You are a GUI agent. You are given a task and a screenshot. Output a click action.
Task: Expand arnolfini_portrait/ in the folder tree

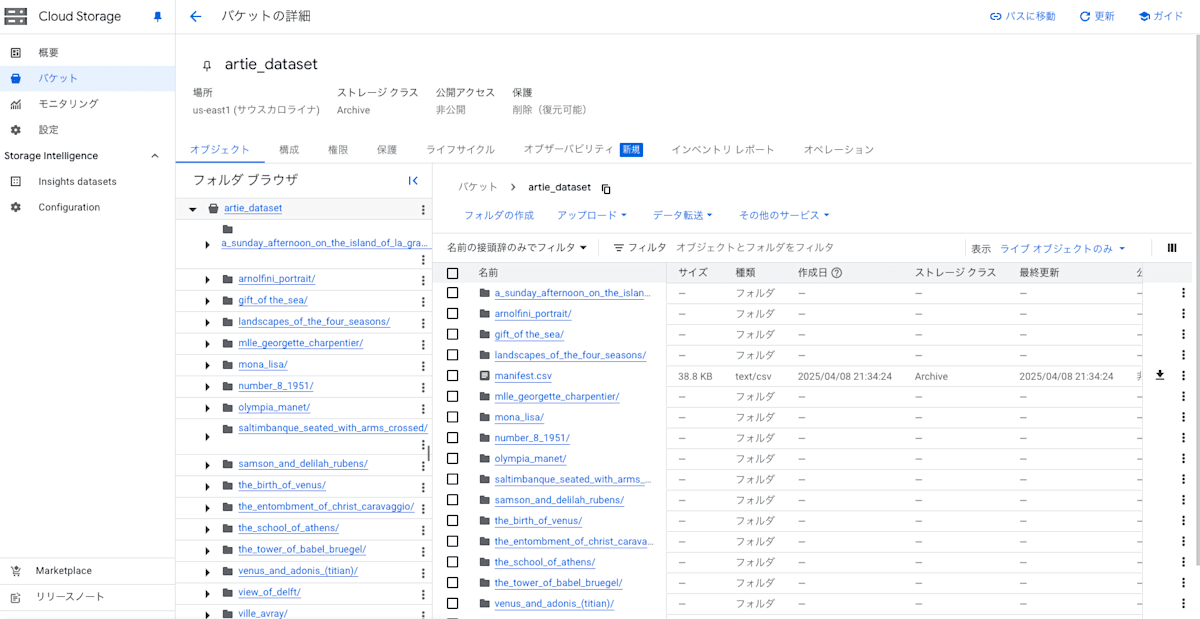coord(207,279)
